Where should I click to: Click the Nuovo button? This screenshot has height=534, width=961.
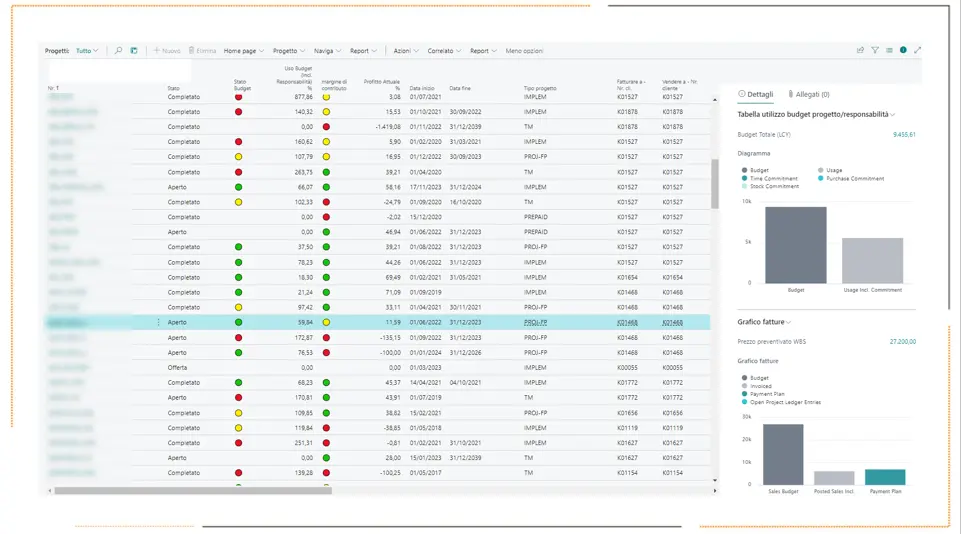click(x=167, y=51)
